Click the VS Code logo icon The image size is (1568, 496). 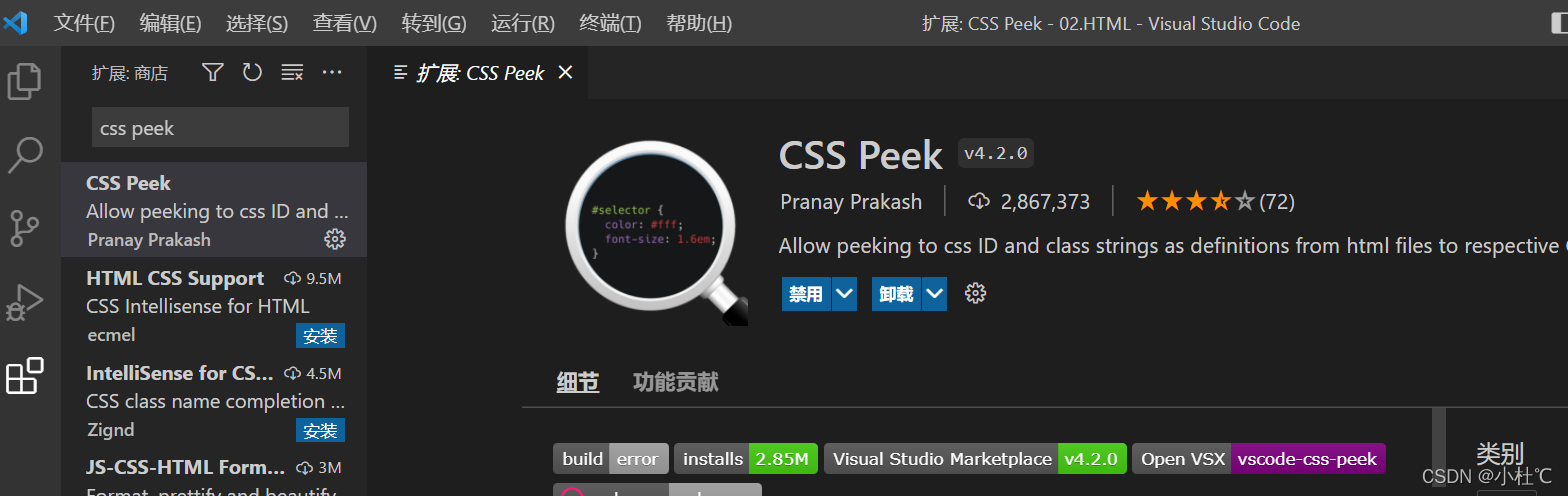tap(15, 22)
